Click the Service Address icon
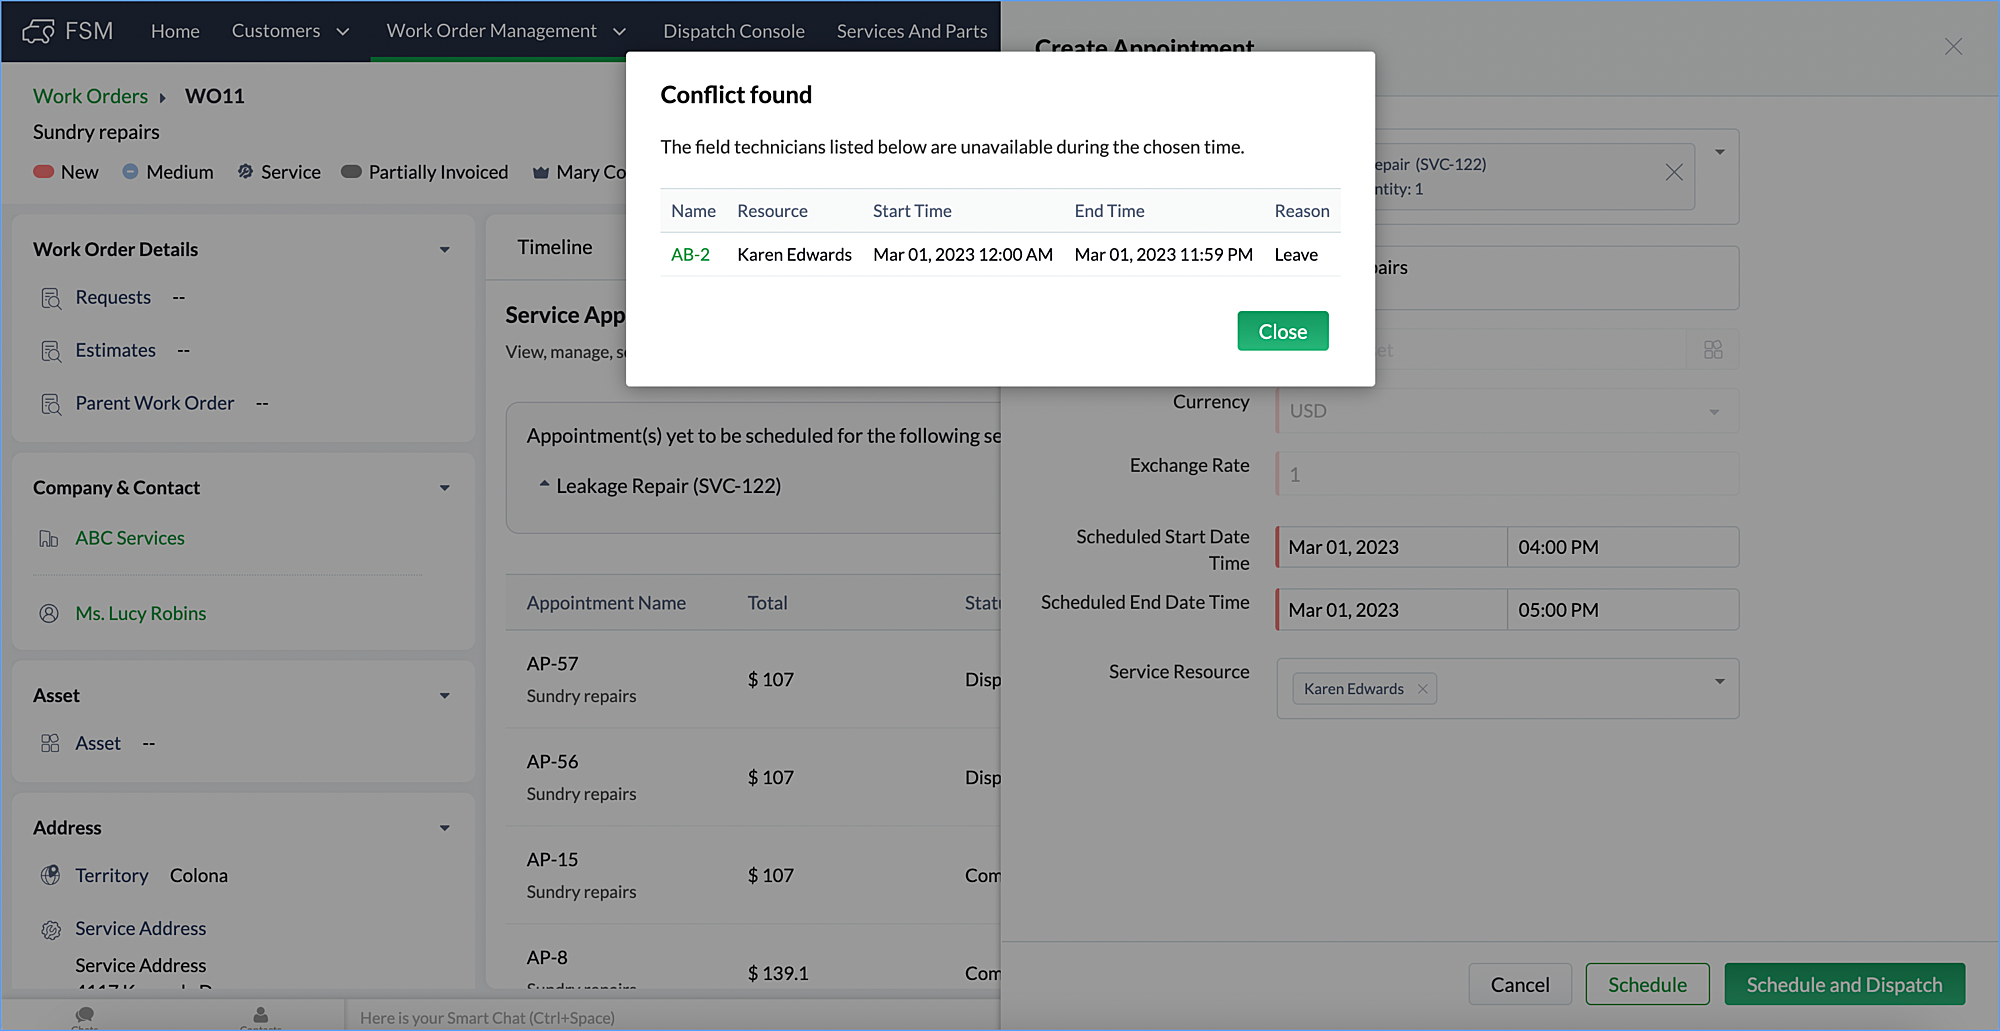The image size is (2000, 1031). pos(51,929)
